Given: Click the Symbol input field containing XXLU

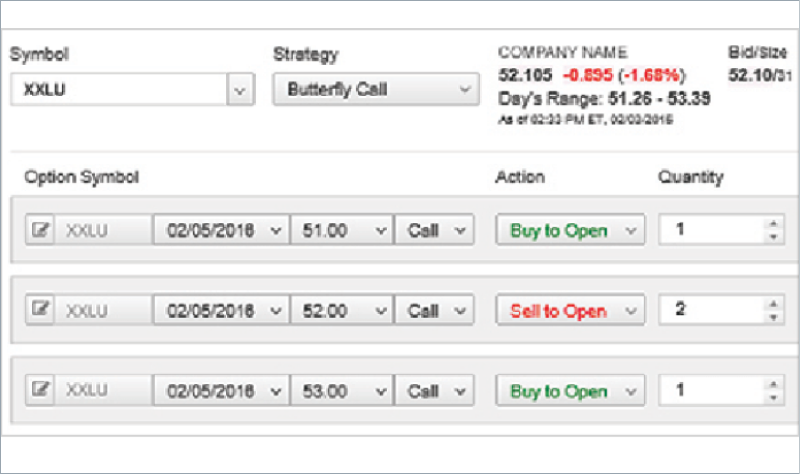Looking at the screenshot, I should (x=118, y=90).
